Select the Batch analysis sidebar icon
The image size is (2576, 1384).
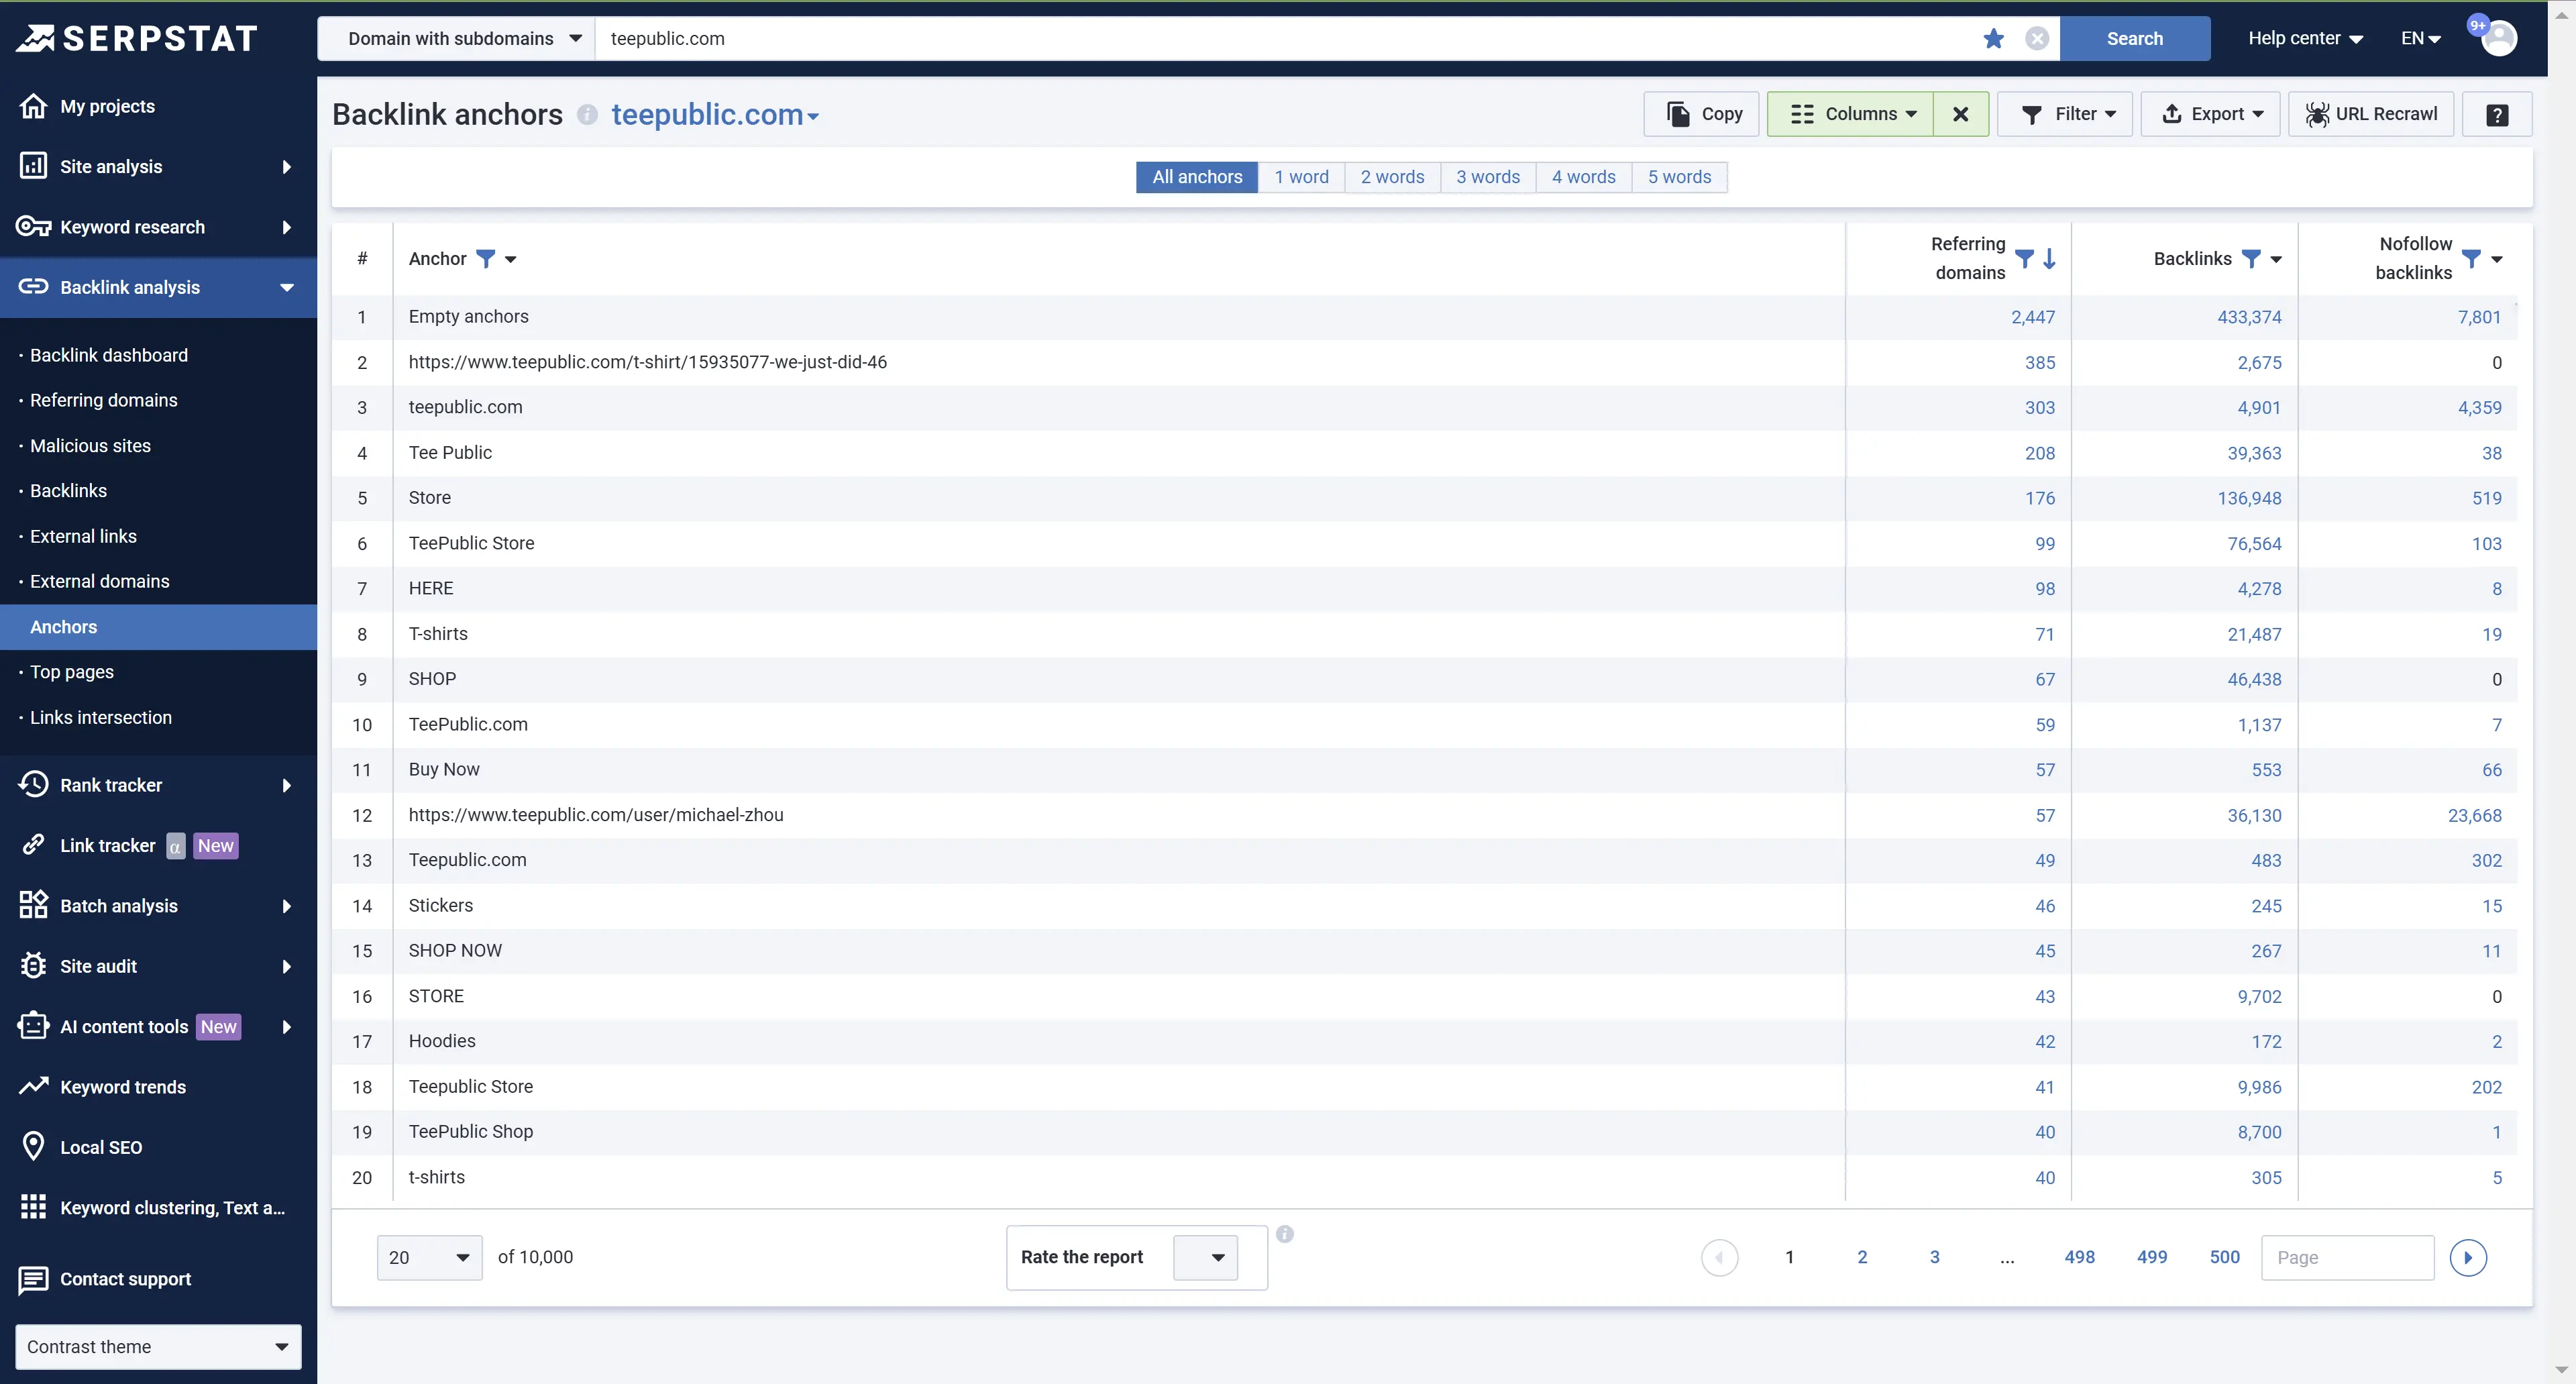[33, 905]
